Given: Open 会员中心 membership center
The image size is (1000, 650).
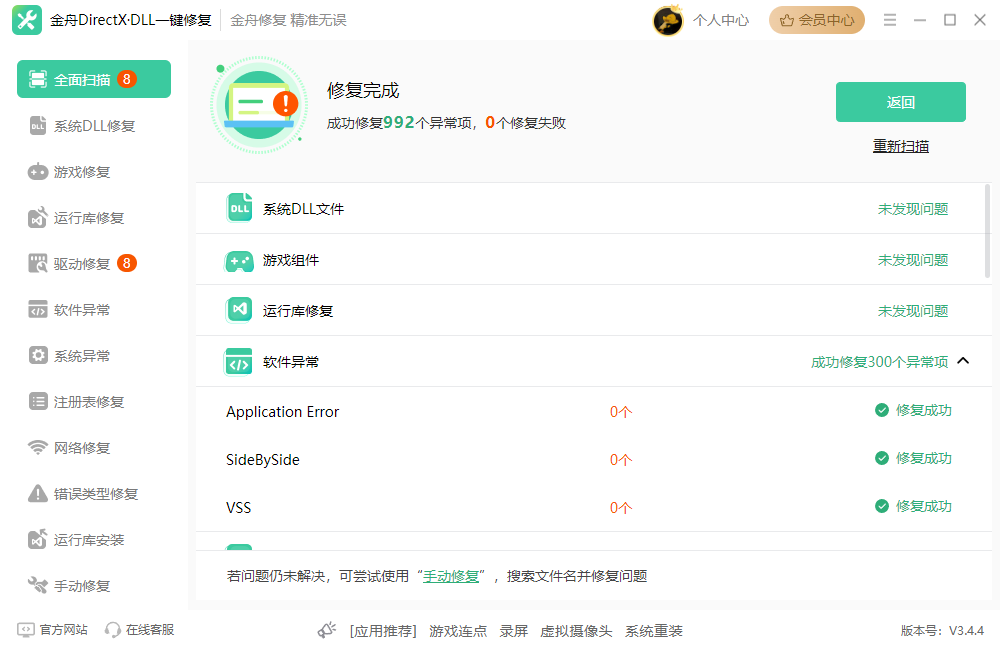Looking at the screenshot, I should pos(816,19).
